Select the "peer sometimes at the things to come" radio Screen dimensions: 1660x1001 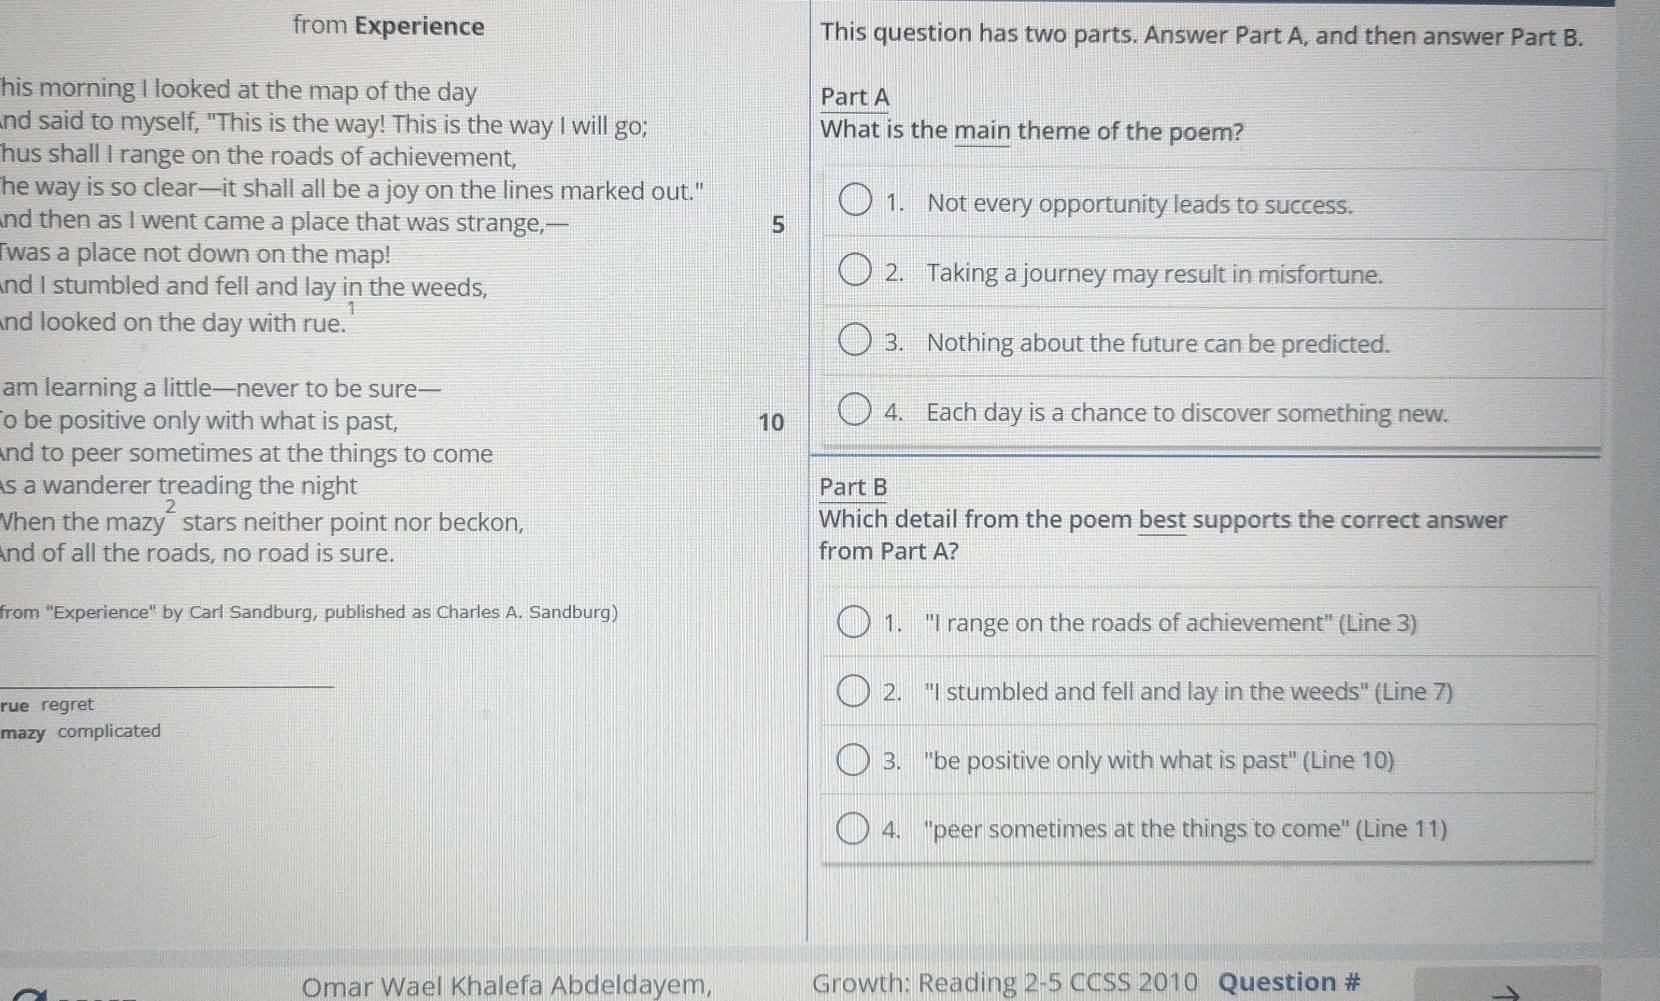click(853, 829)
